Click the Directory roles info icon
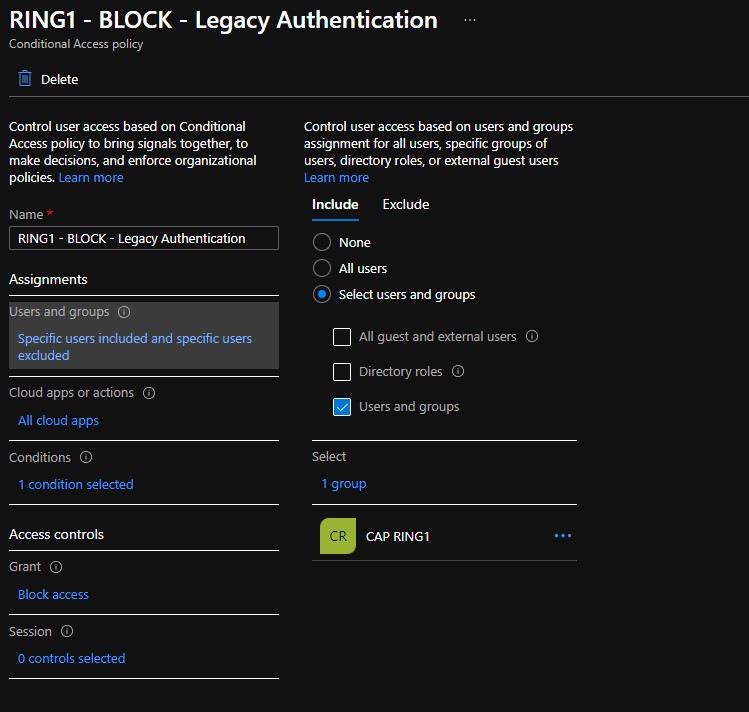This screenshot has height=712, width=749. point(458,371)
